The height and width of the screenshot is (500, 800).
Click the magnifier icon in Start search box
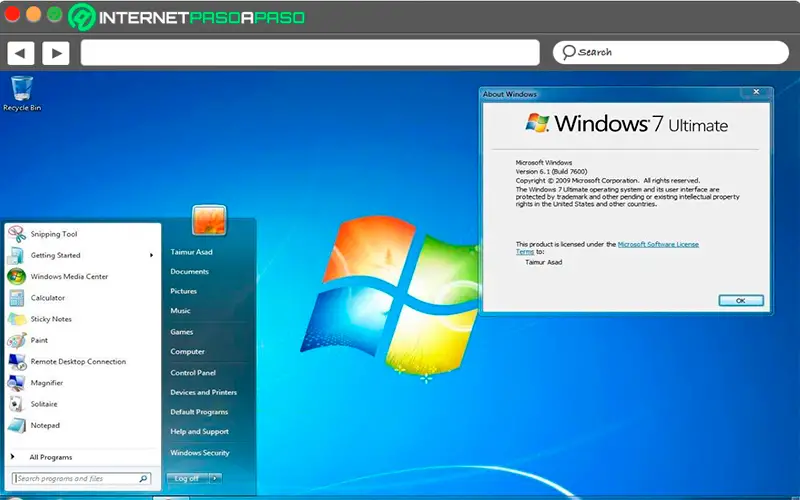point(143,479)
